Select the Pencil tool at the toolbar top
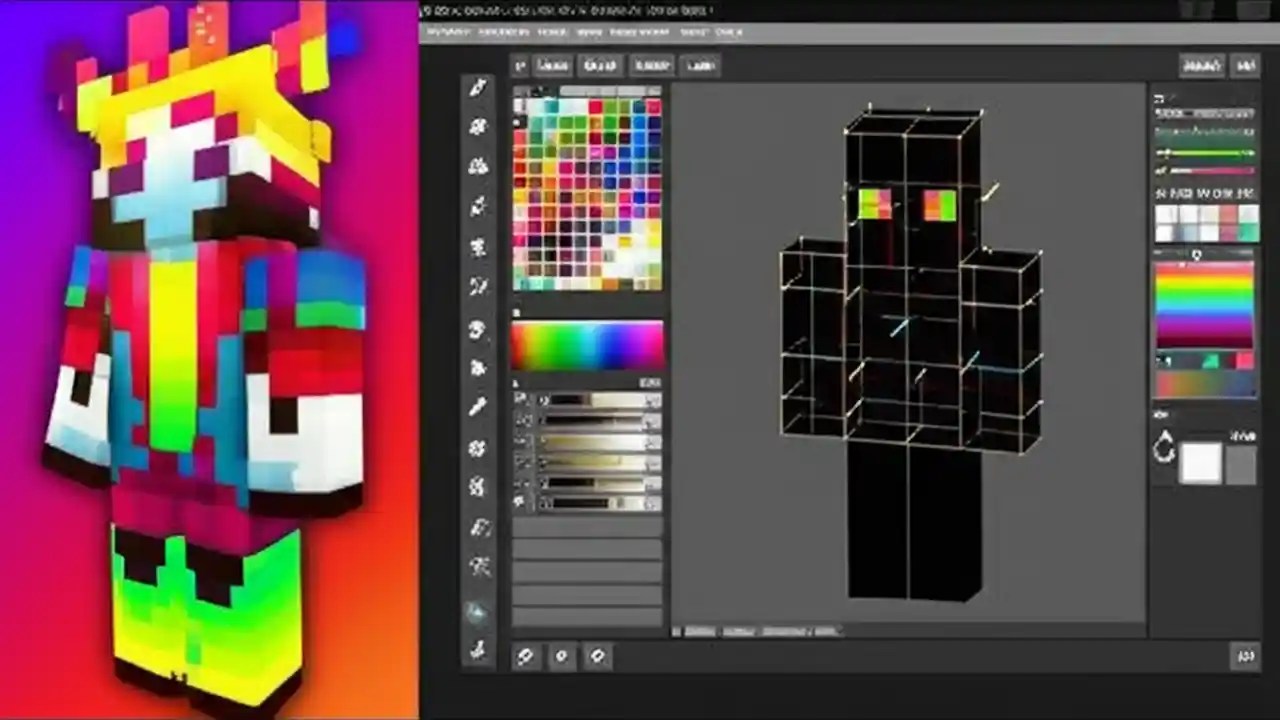The width and height of the screenshot is (1280, 720). (x=478, y=88)
